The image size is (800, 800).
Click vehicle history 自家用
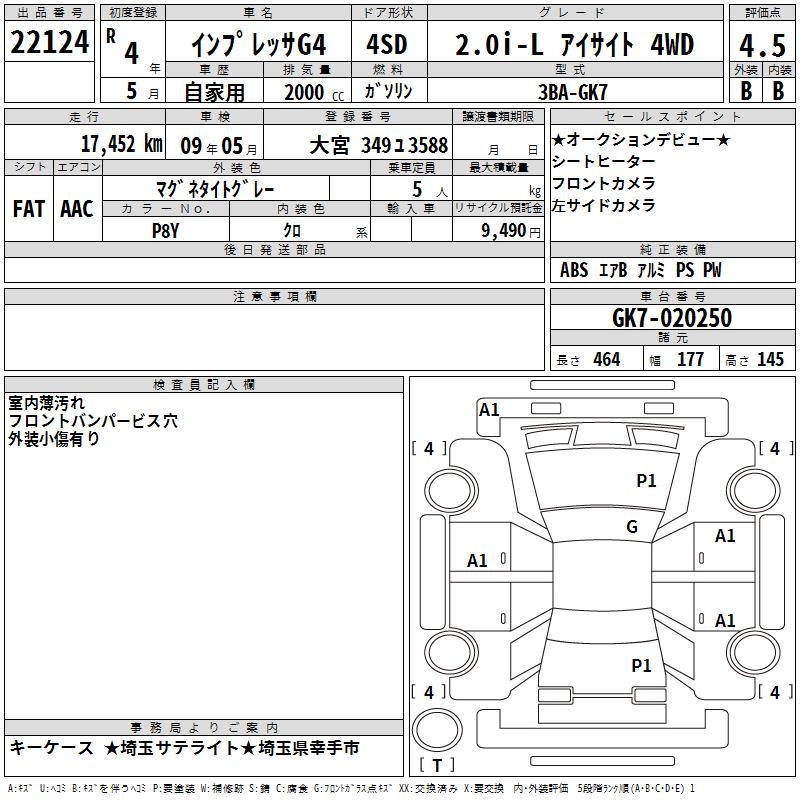tap(214, 92)
